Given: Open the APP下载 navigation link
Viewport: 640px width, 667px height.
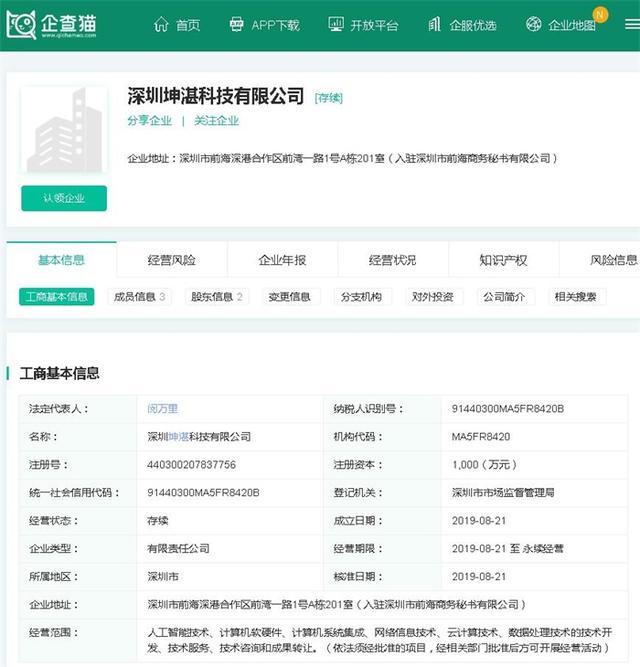Looking at the screenshot, I should (x=276, y=25).
